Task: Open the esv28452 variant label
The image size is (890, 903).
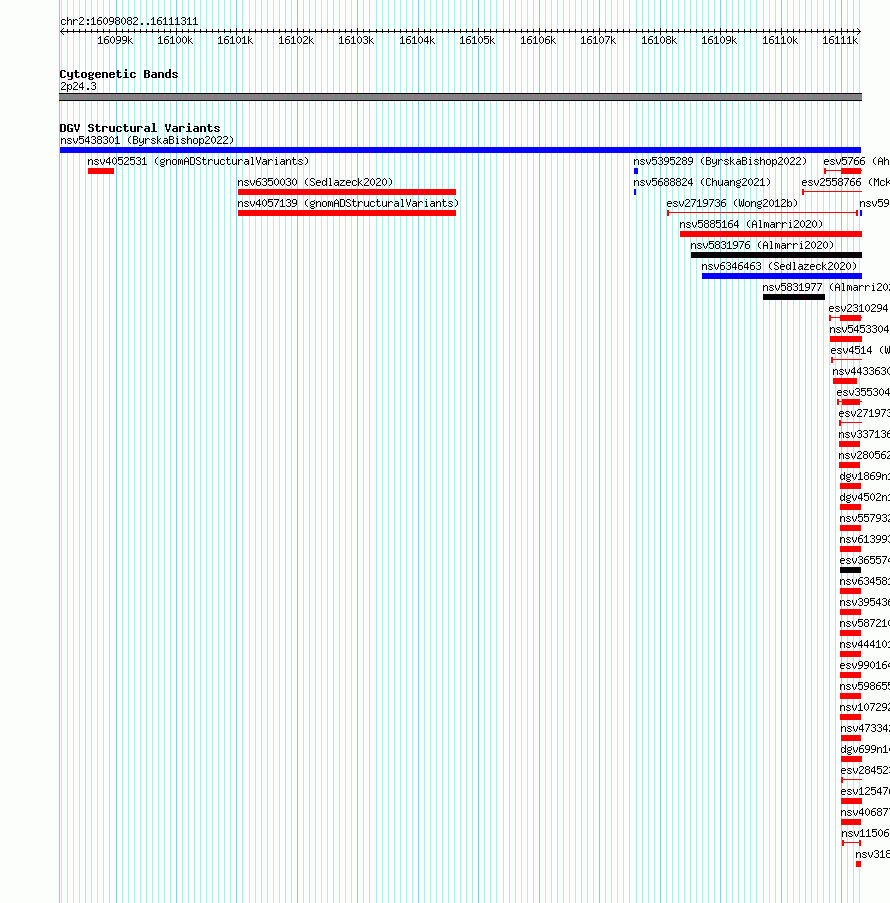Action: 865,771
